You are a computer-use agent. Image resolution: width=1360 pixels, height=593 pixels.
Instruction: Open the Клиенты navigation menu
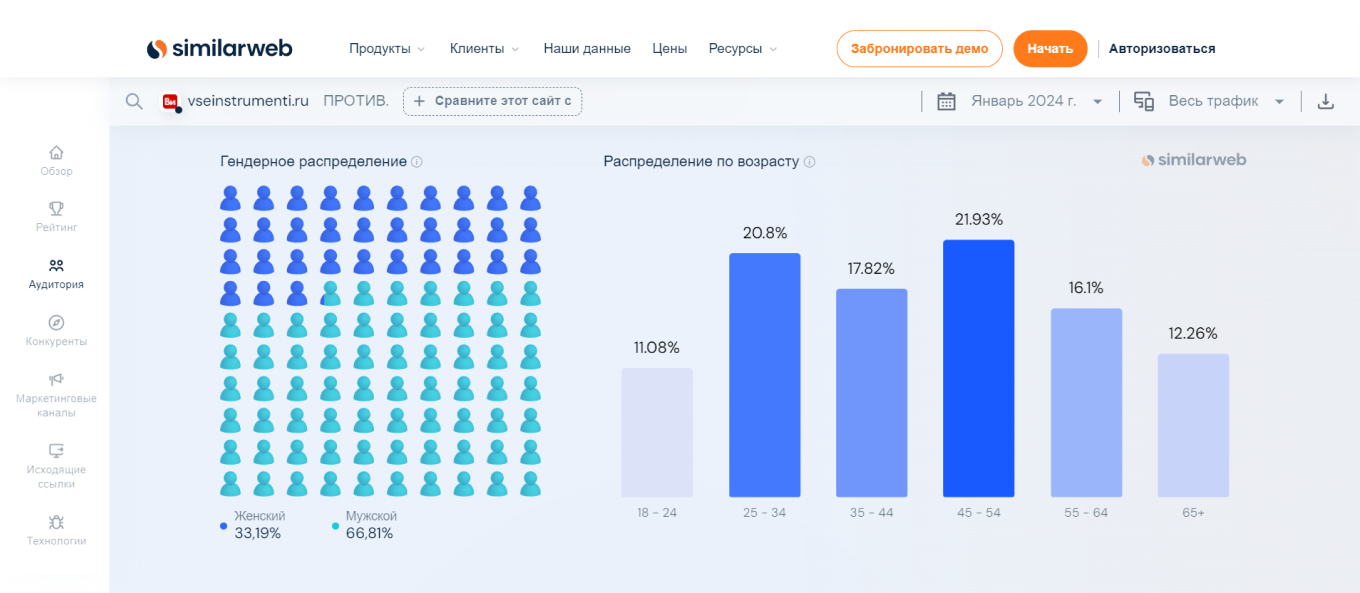point(484,49)
